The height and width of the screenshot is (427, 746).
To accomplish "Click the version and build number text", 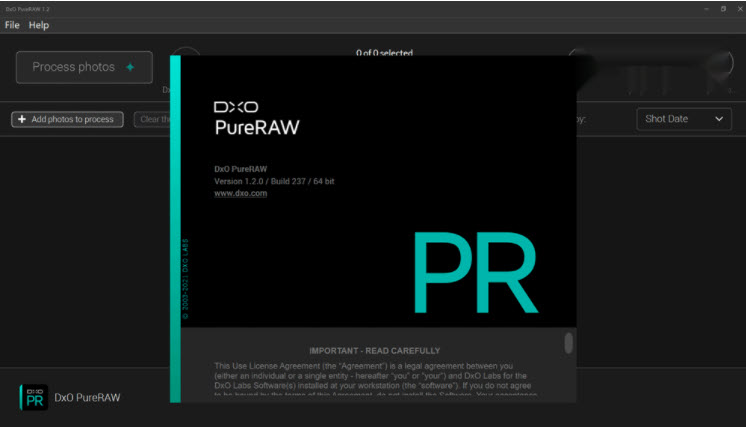I will tap(277, 181).
